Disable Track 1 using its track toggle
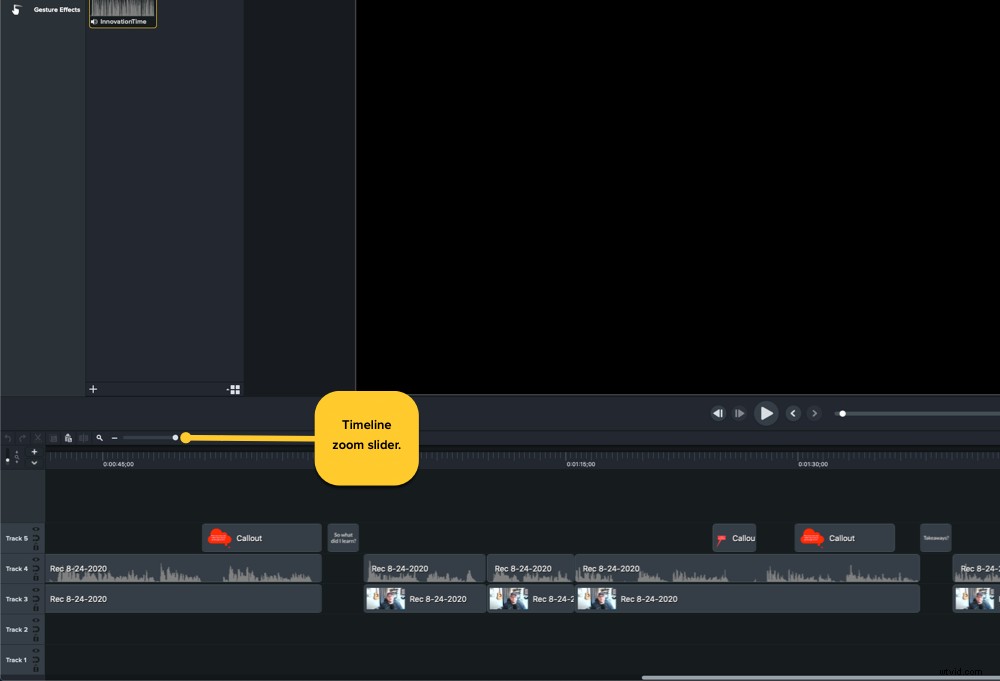Image resolution: width=1000 pixels, height=681 pixels. (35, 659)
